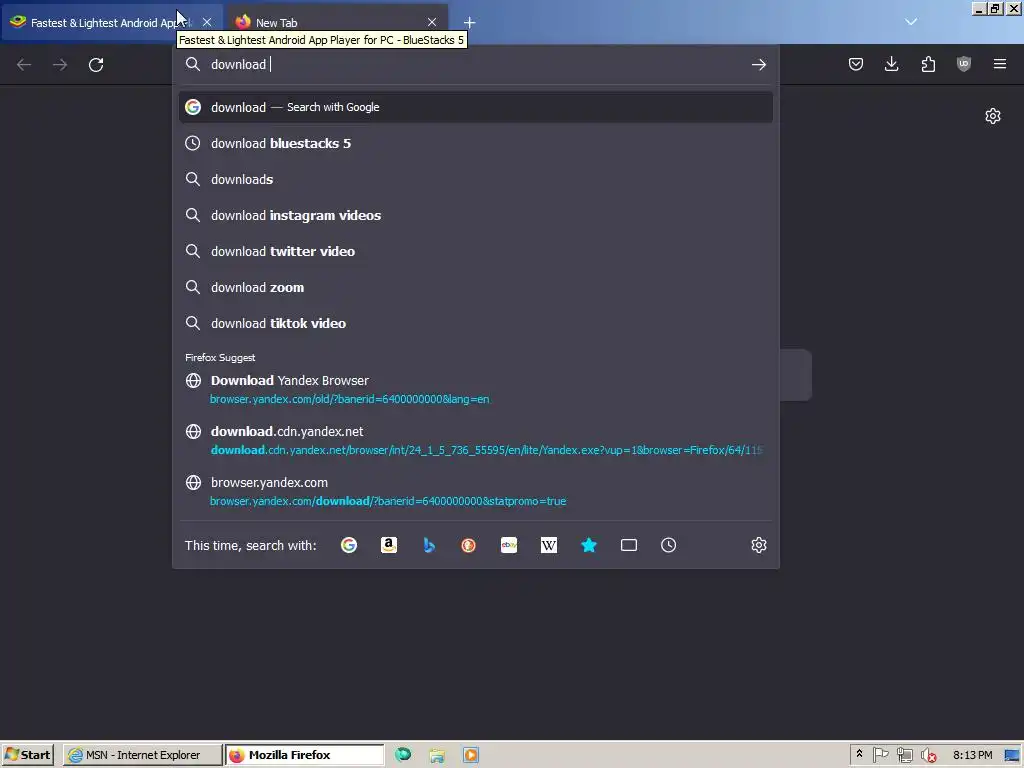
Task: Click the 8:13 PM clock
Action: click(x=972, y=755)
